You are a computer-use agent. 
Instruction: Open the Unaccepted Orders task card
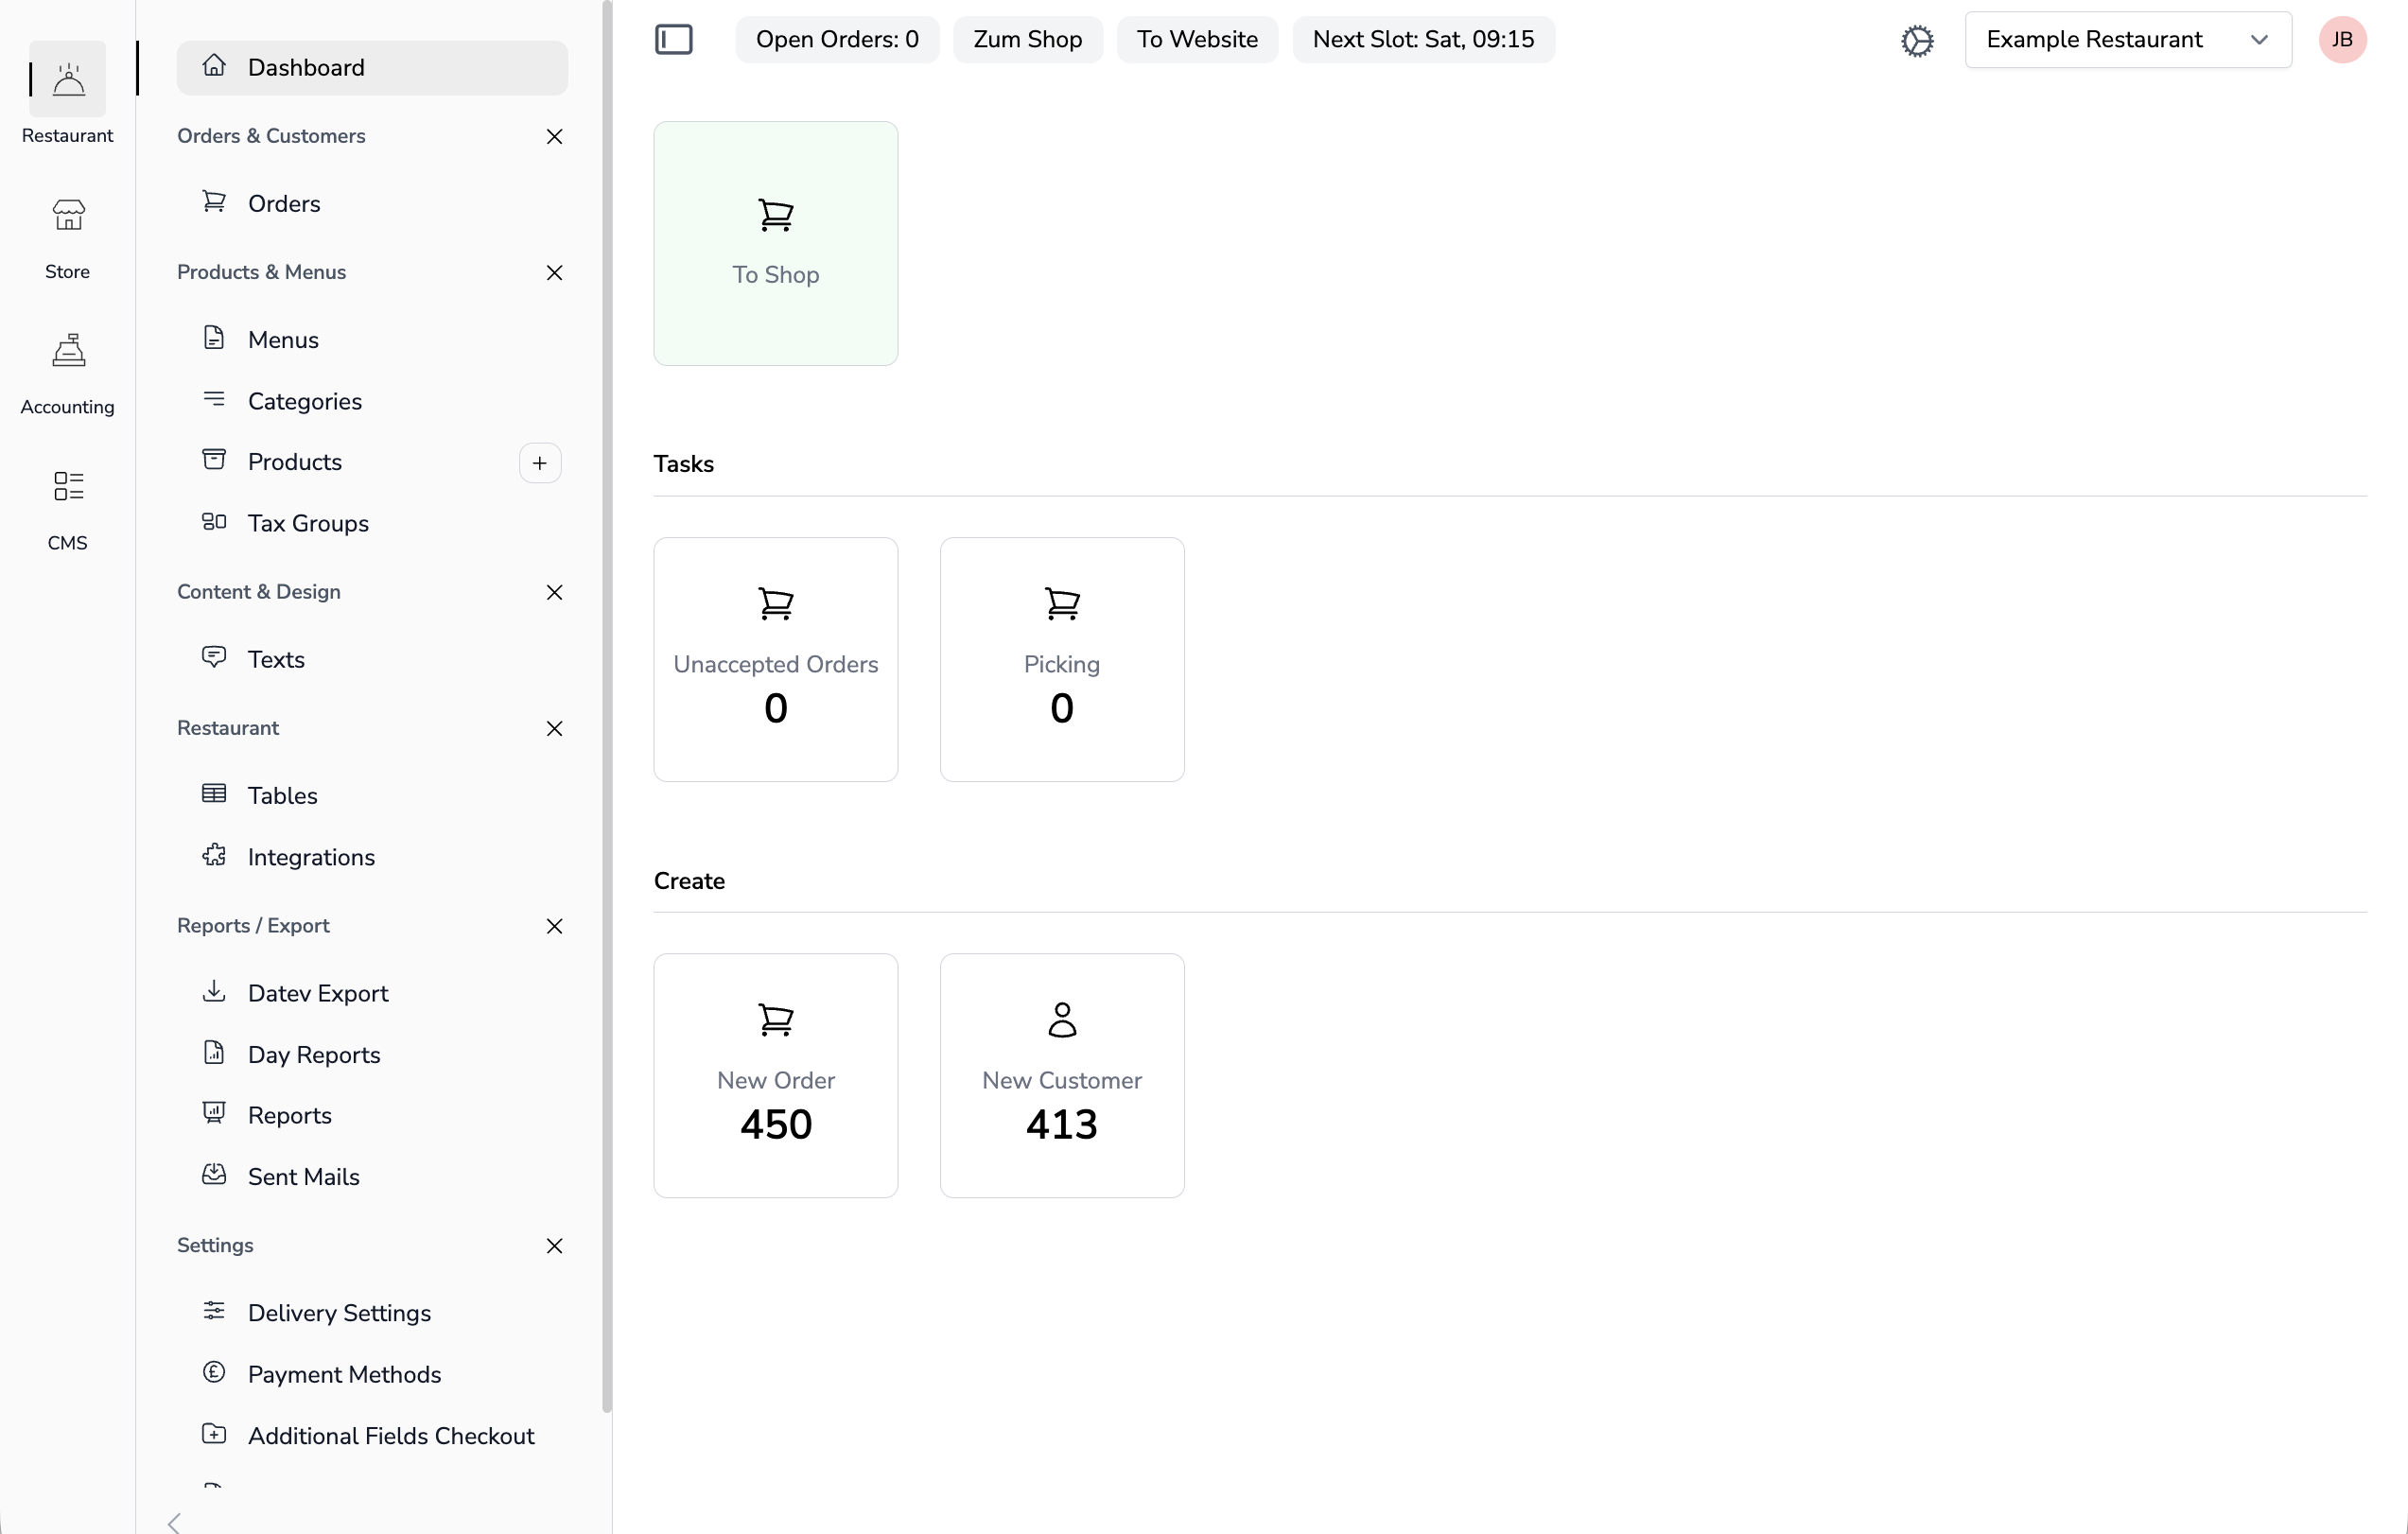775,659
